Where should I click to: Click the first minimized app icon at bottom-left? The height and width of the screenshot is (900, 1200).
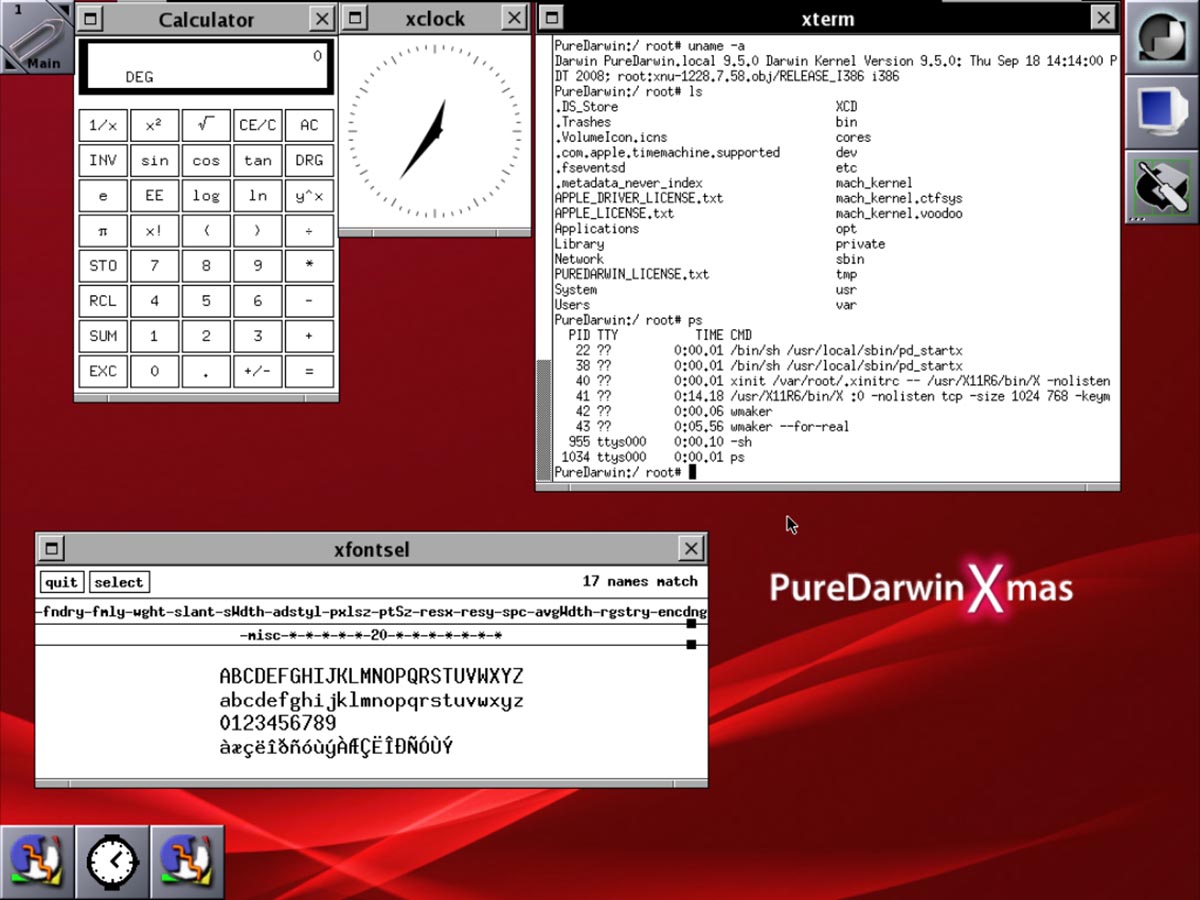pyautogui.click(x=37, y=861)
